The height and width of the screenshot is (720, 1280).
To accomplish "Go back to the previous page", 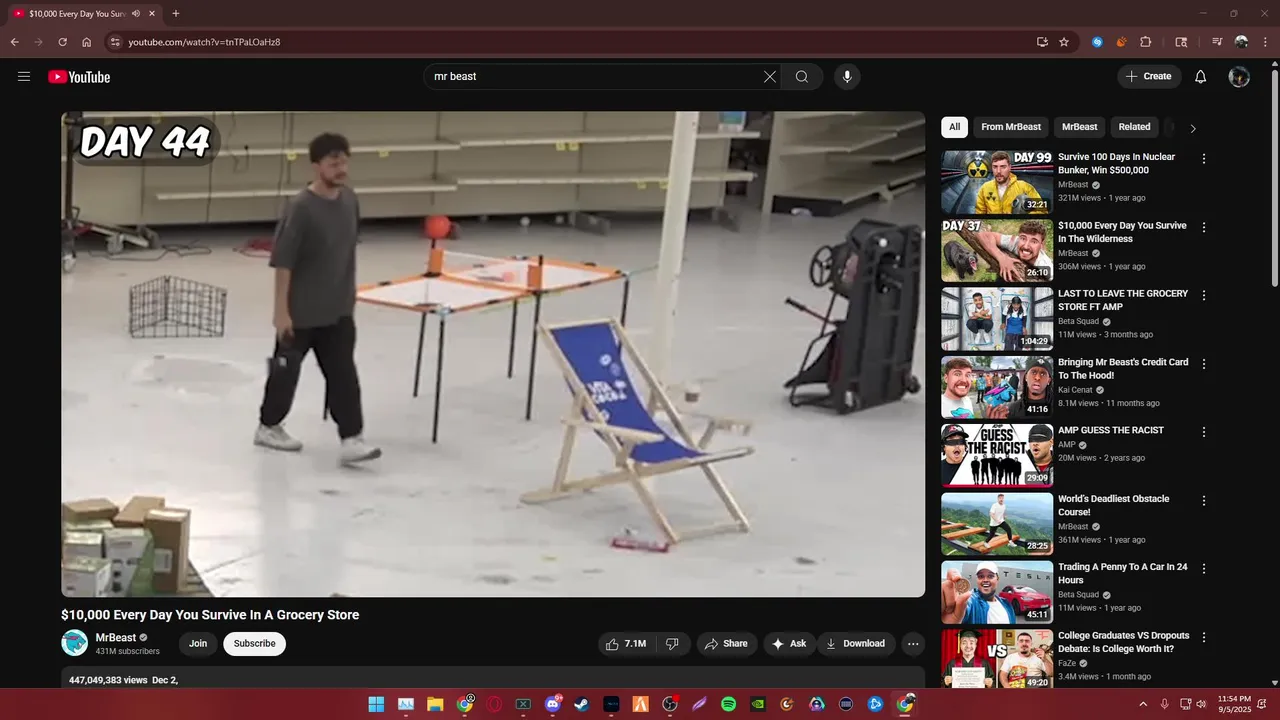I will click(15, 42).
